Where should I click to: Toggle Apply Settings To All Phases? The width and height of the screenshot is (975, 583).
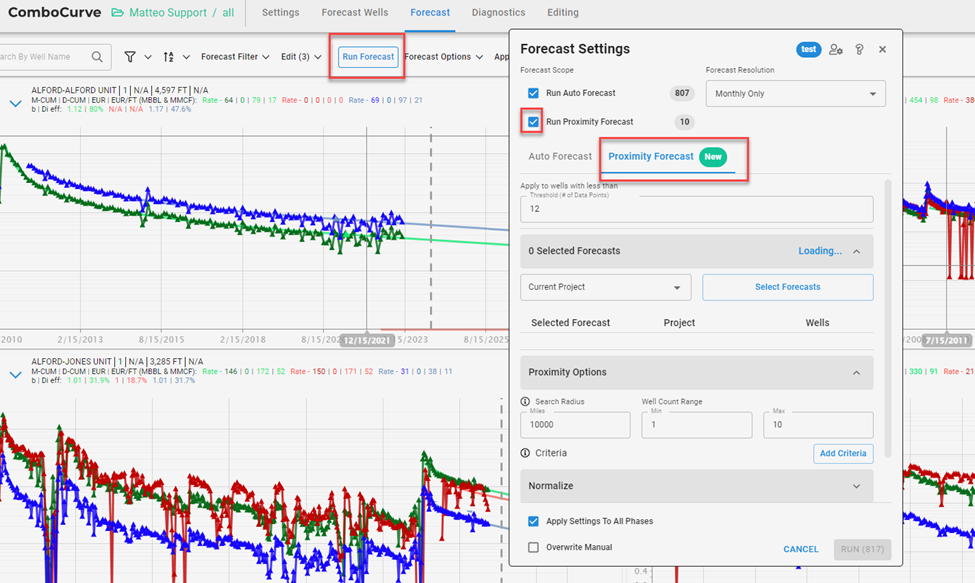coord(534,521)
